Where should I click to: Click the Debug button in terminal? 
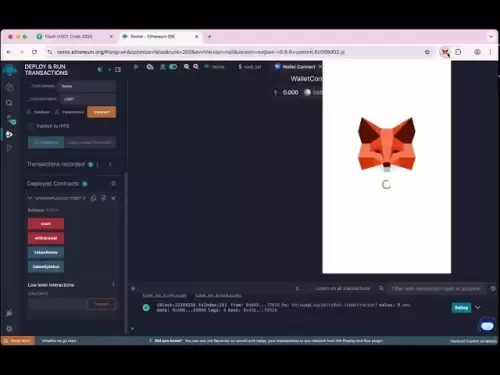click(x=461, y=308)
